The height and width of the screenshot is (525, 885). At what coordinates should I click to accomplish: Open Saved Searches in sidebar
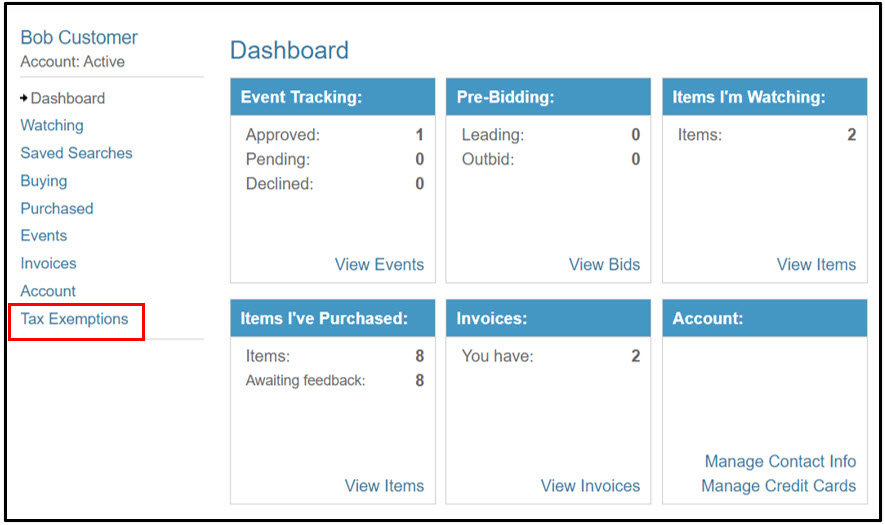(76, 153)
